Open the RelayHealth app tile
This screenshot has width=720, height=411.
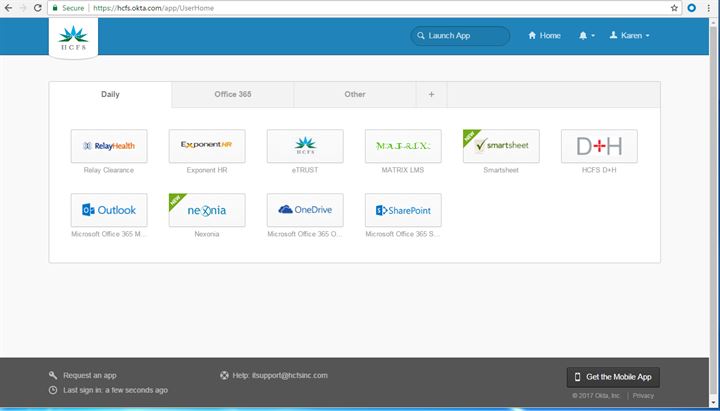coord(109,146)
